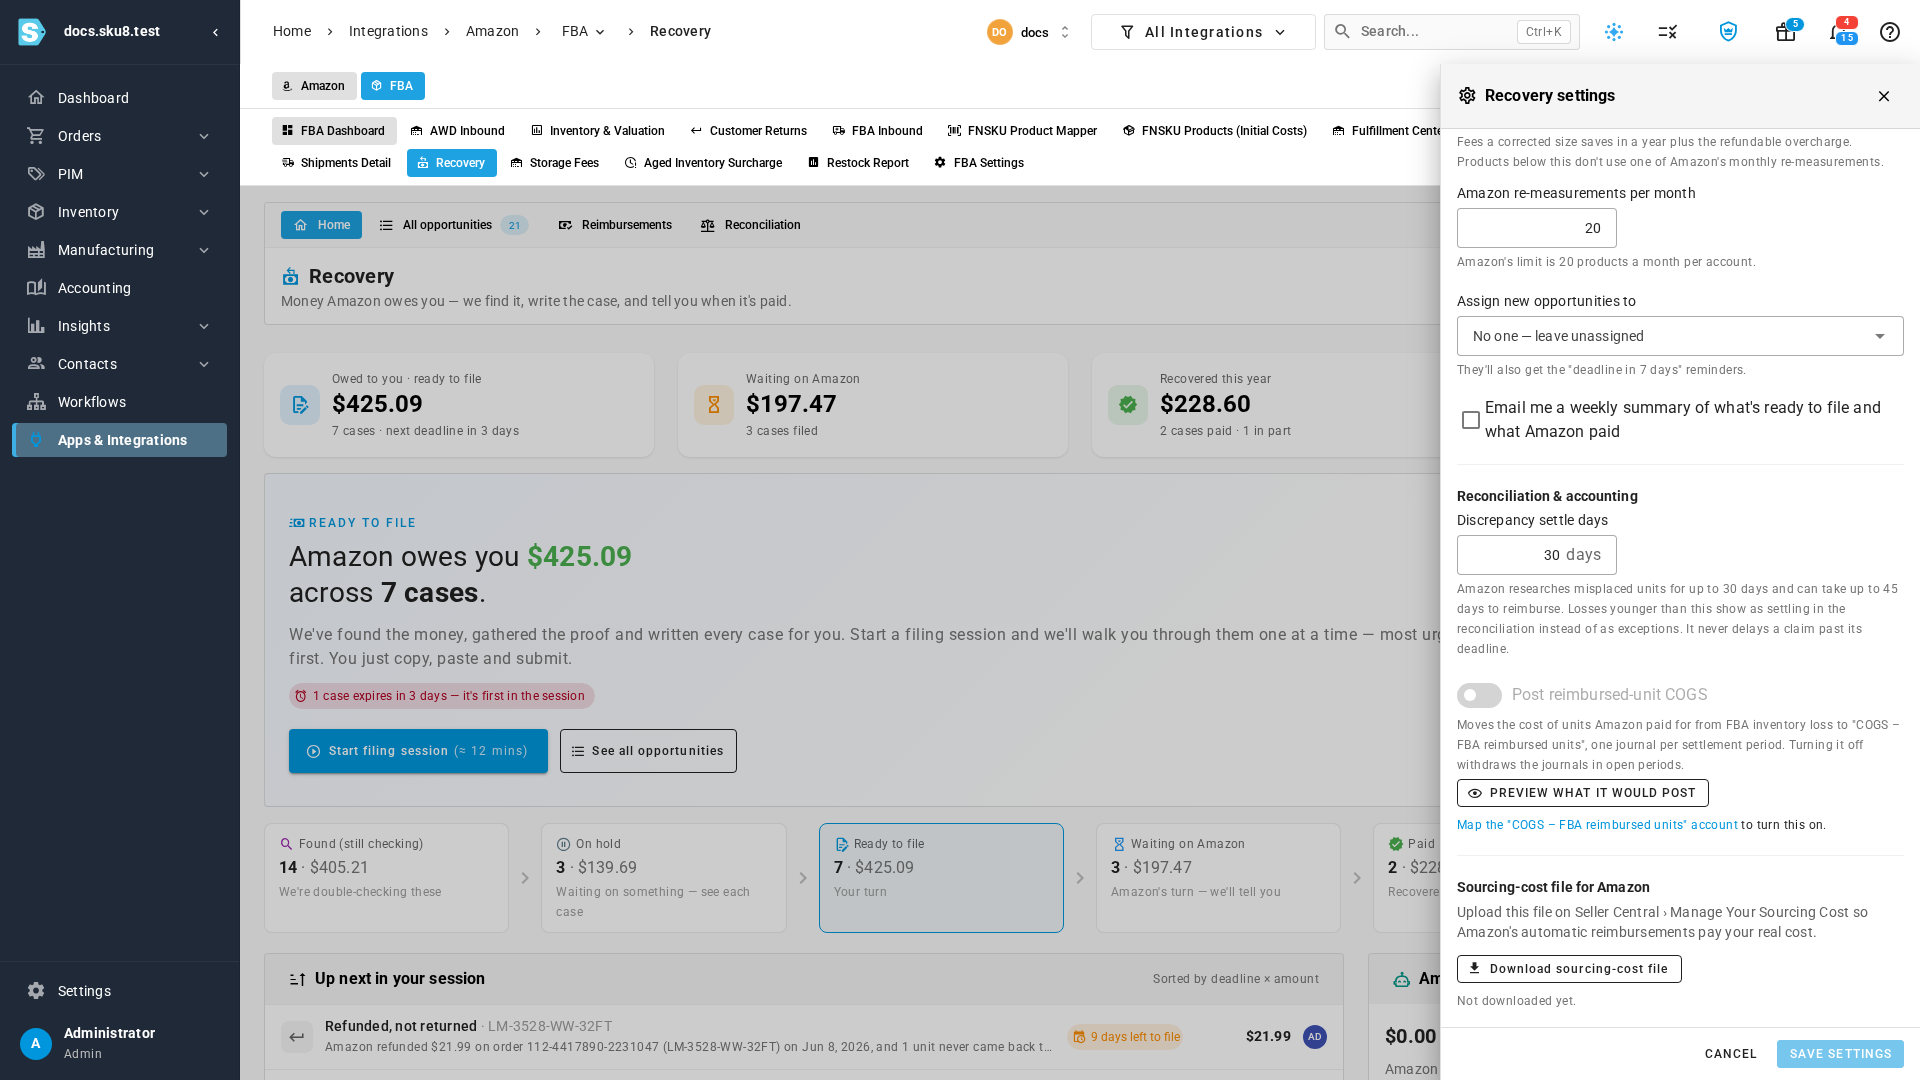Viewport: 1920px width, 1080px height.
Task: Follow the Map COGS FBA reimbursed units link
Action: pyautogui.click(x=1597, y=825)
